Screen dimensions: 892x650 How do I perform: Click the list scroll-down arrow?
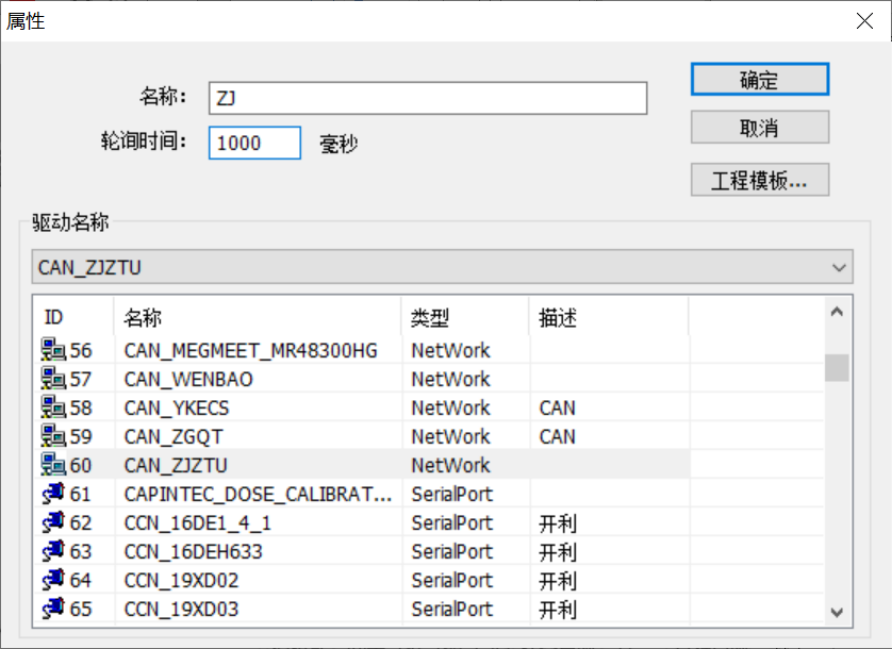coord(836,612)
